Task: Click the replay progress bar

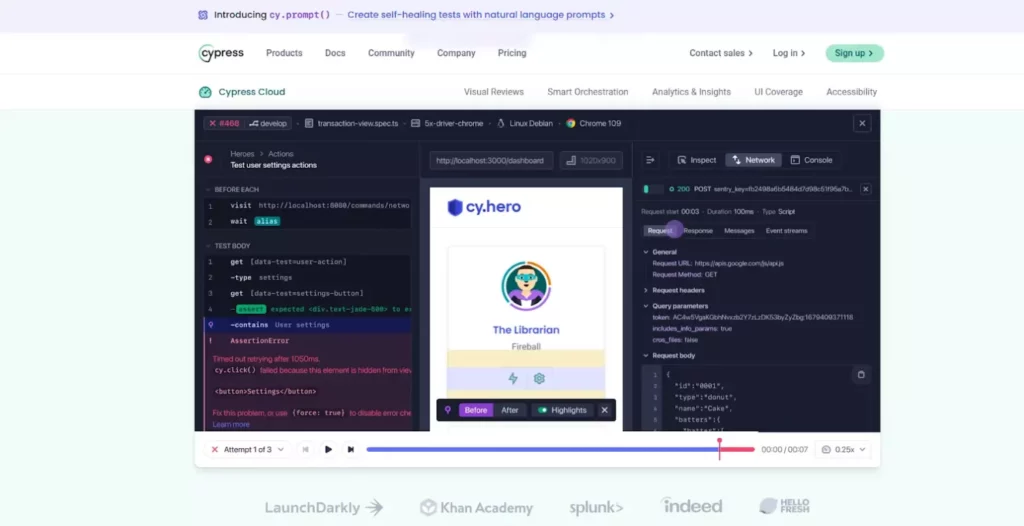Action: (560, 450)
